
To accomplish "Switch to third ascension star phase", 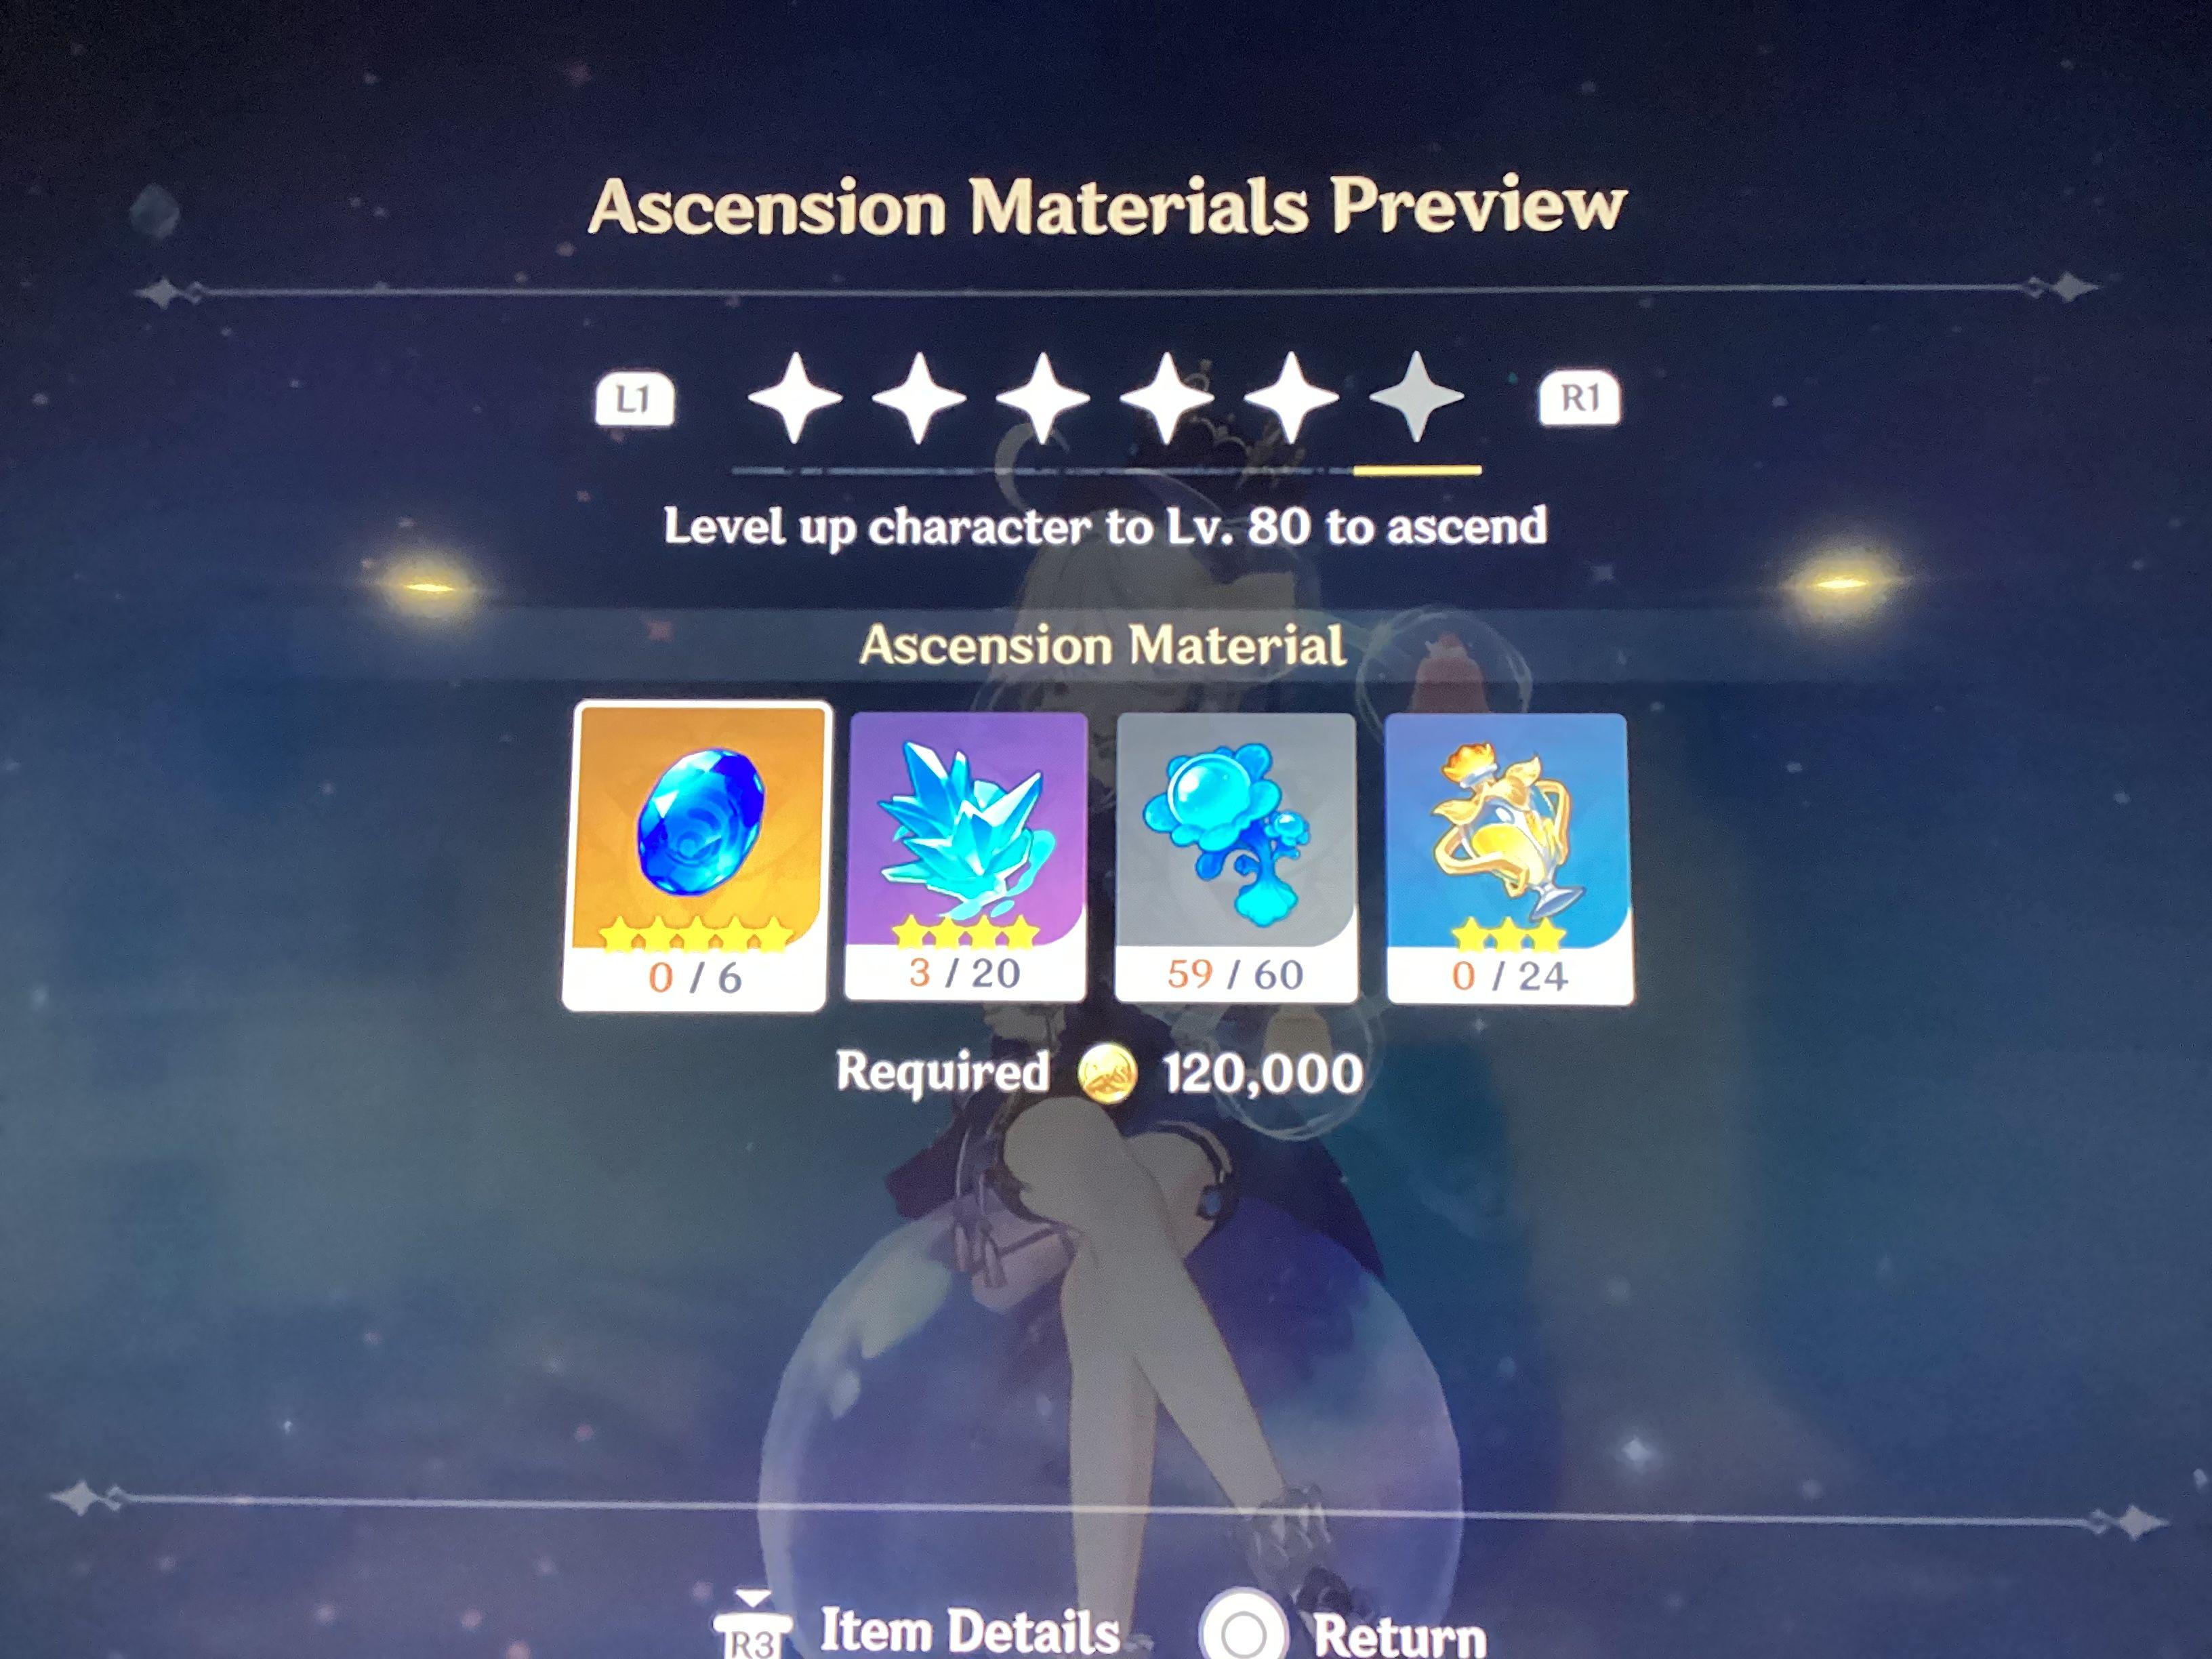I will pyautogui.click(x=1043, y=397).
